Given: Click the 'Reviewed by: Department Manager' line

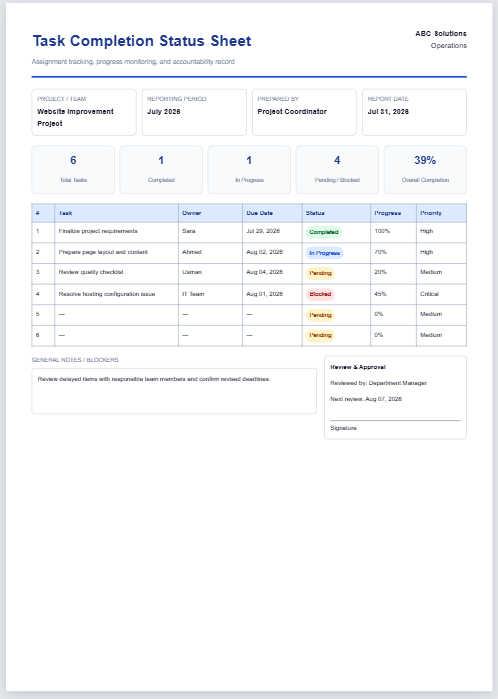Looking at the screenshot, I should (378, 383).
